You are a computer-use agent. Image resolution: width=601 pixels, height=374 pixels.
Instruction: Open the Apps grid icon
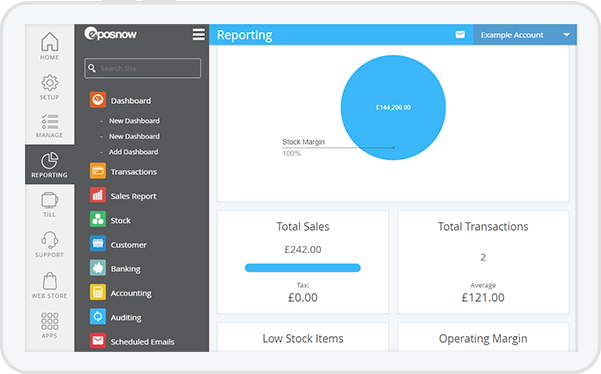(x=50, y=321)
